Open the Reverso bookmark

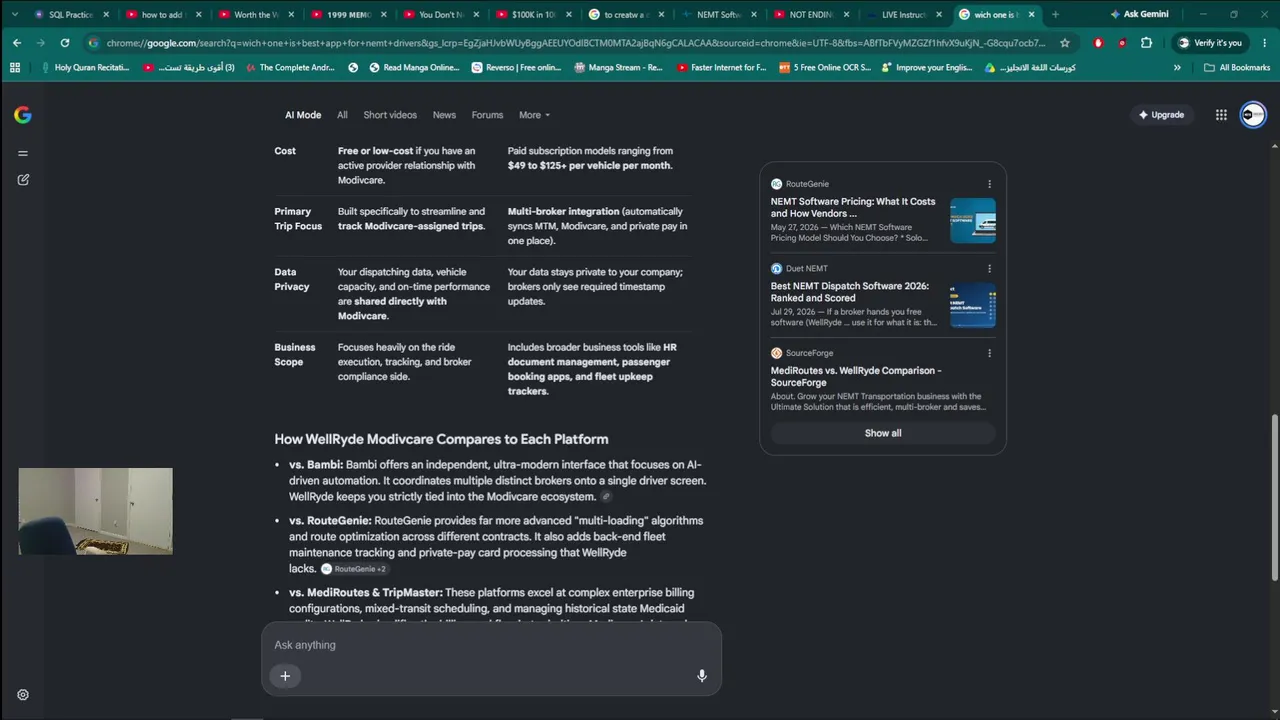coord(515,67)
